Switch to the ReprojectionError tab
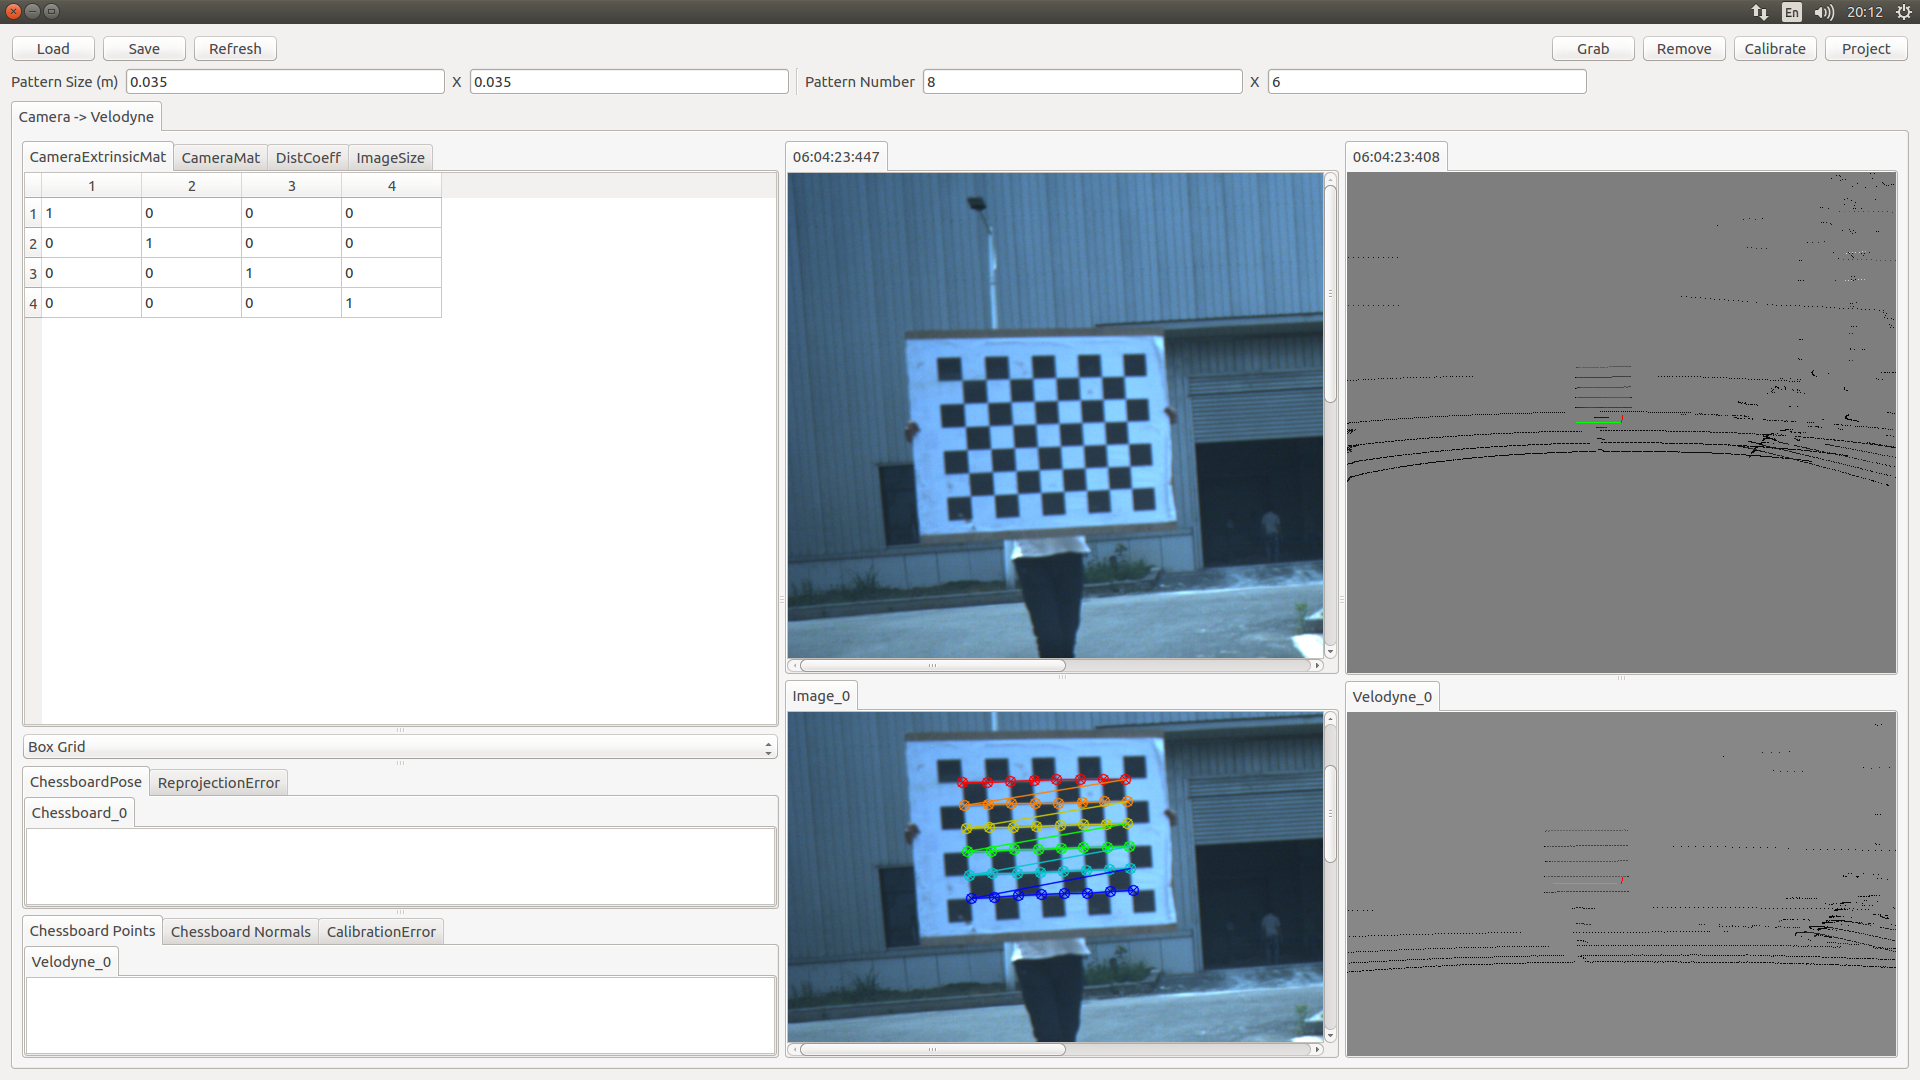The image size is (1920, 1080). 218,782
